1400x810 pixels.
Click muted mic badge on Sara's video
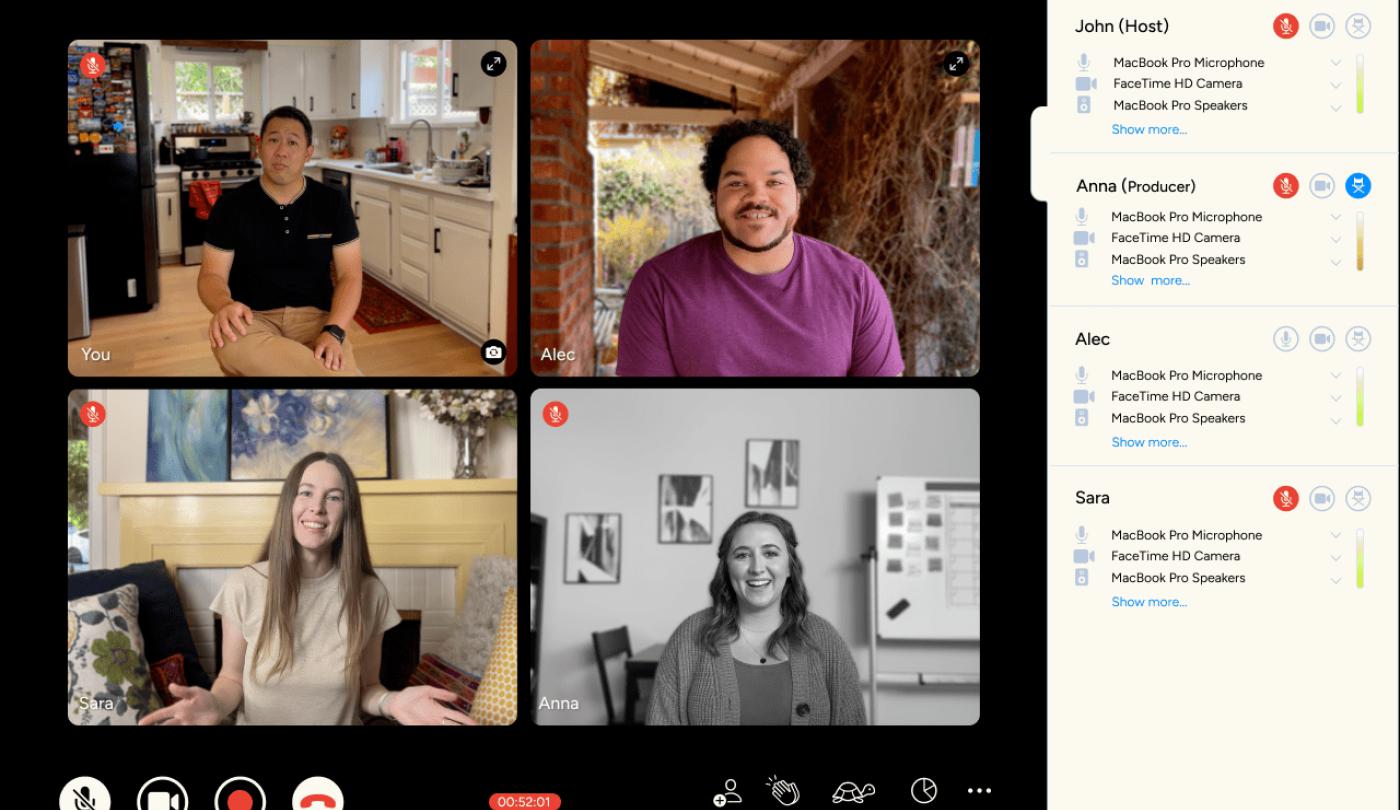click(93, 414)
